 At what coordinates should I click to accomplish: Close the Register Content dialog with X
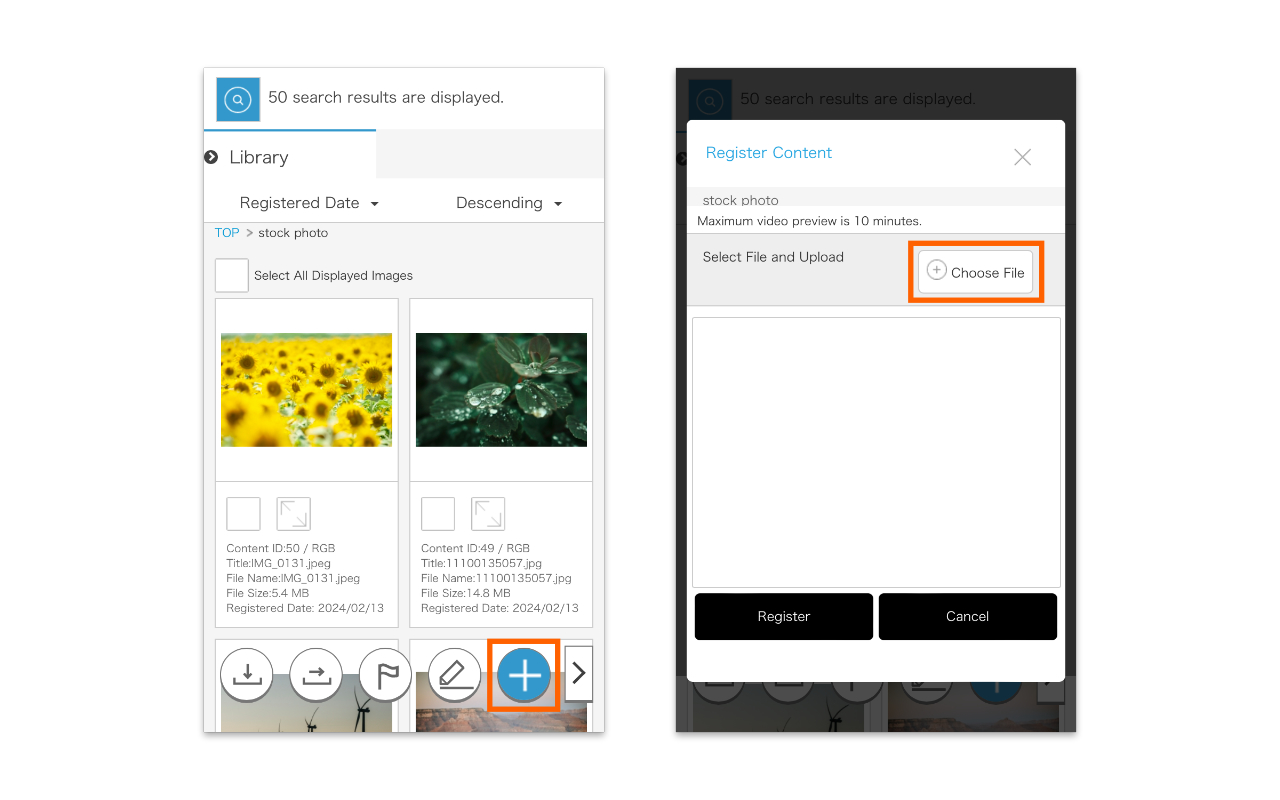(x=1022, y=157)
